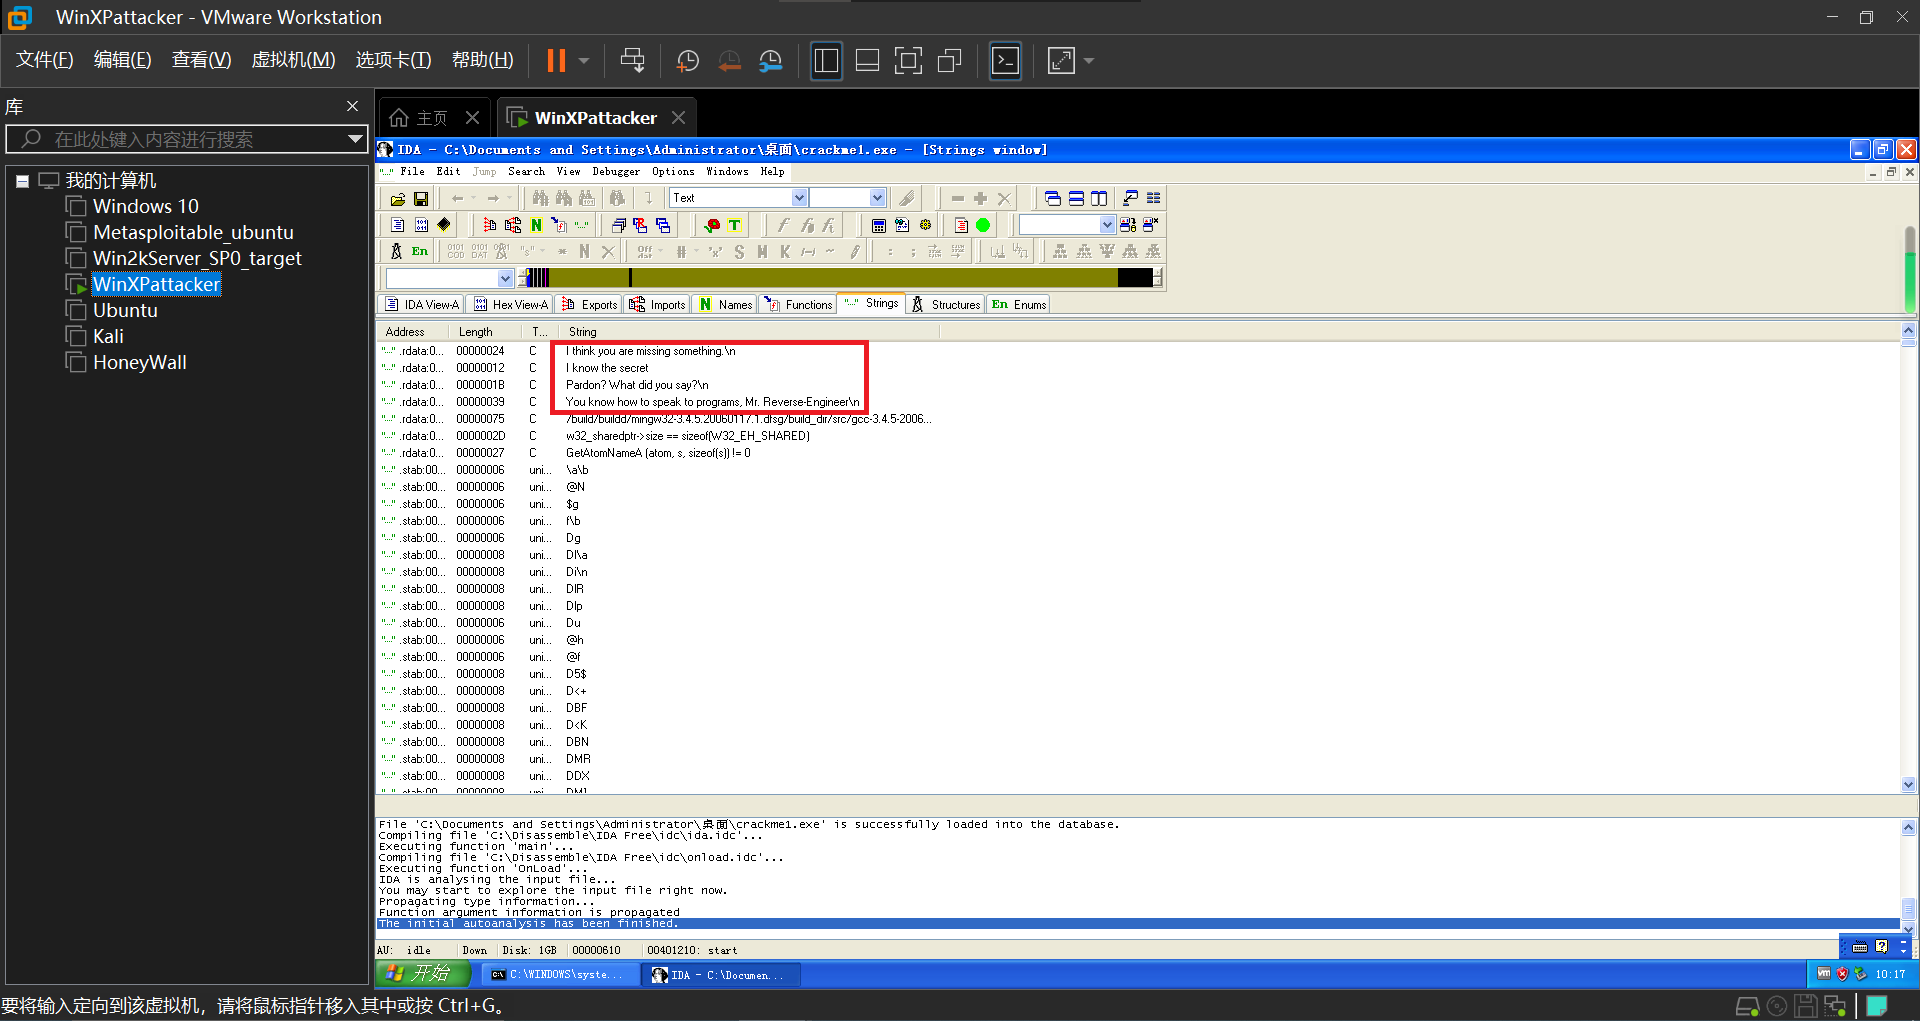Open the IDA Debugger menu
1920x1021 pixels.
point(616,172)
